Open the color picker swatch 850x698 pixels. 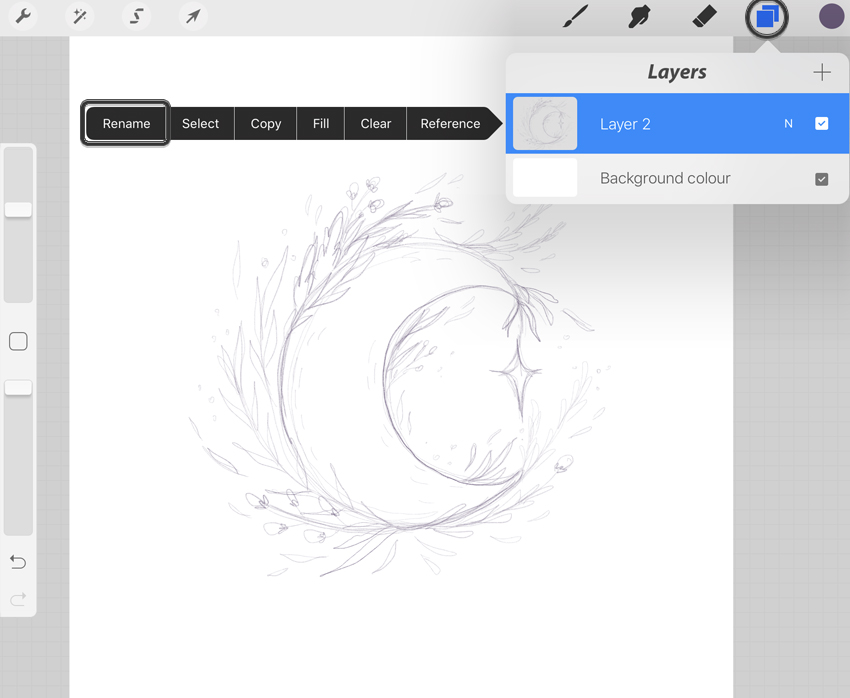coord(831,16)
